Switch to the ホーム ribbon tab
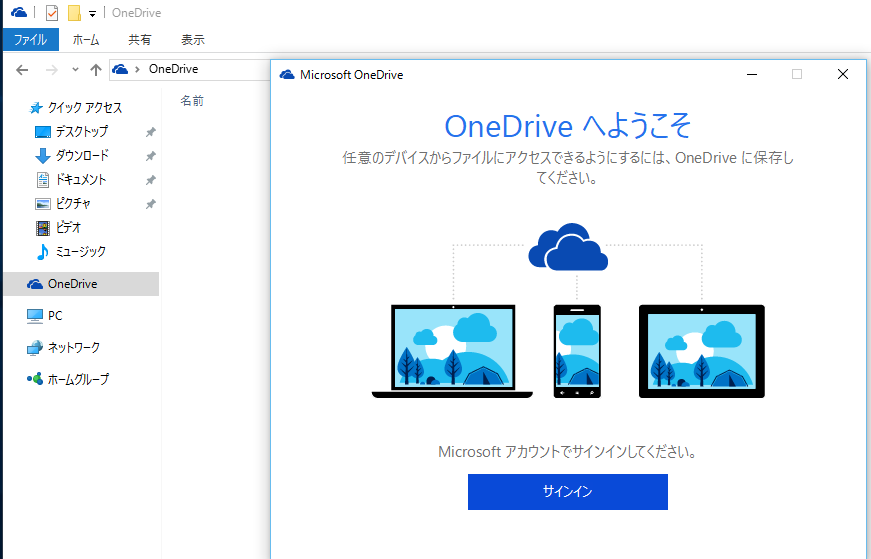Screen dimensions: 871x559 click(86, 40)
